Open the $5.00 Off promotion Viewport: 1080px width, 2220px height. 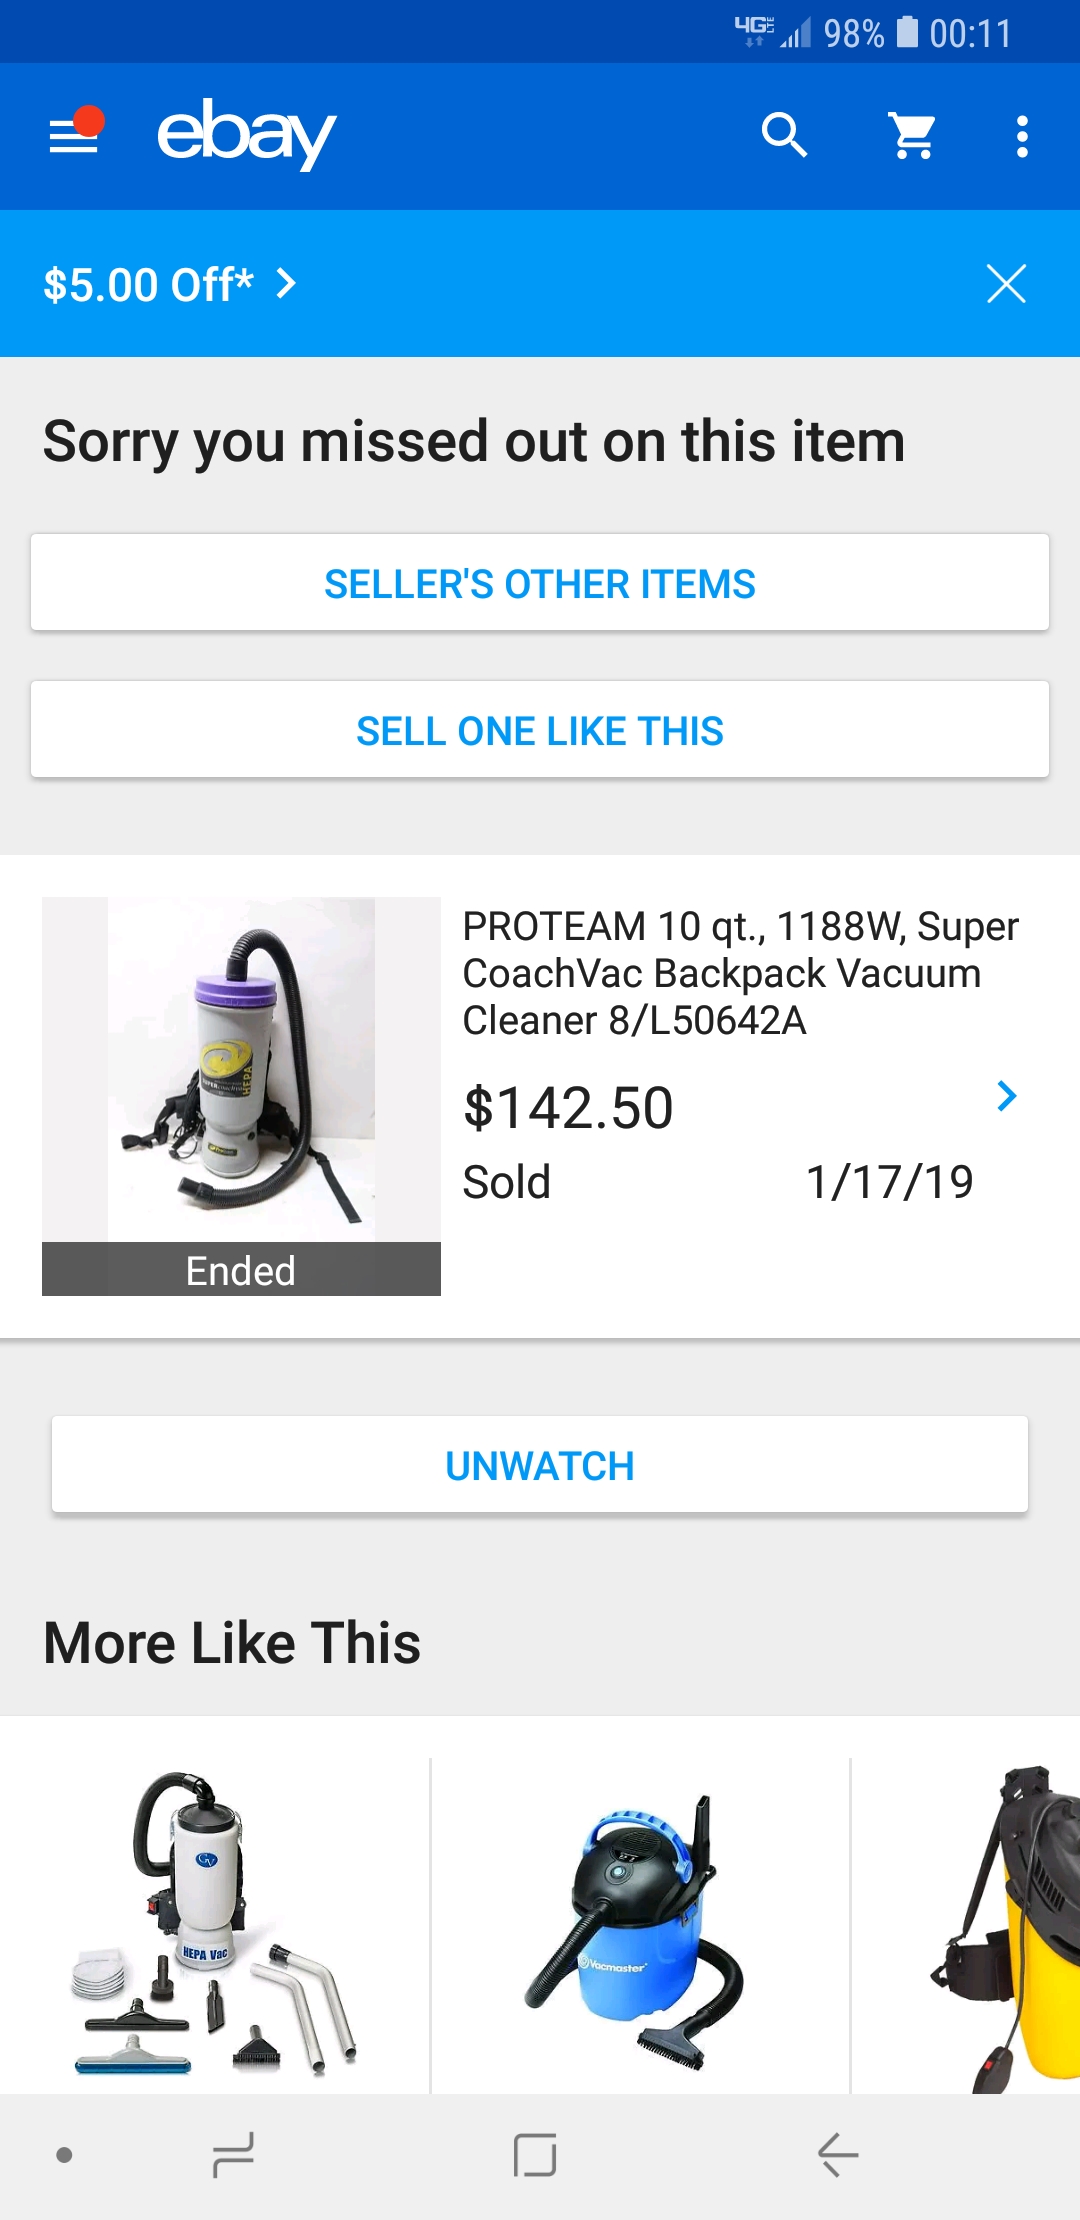click(148, 285)
